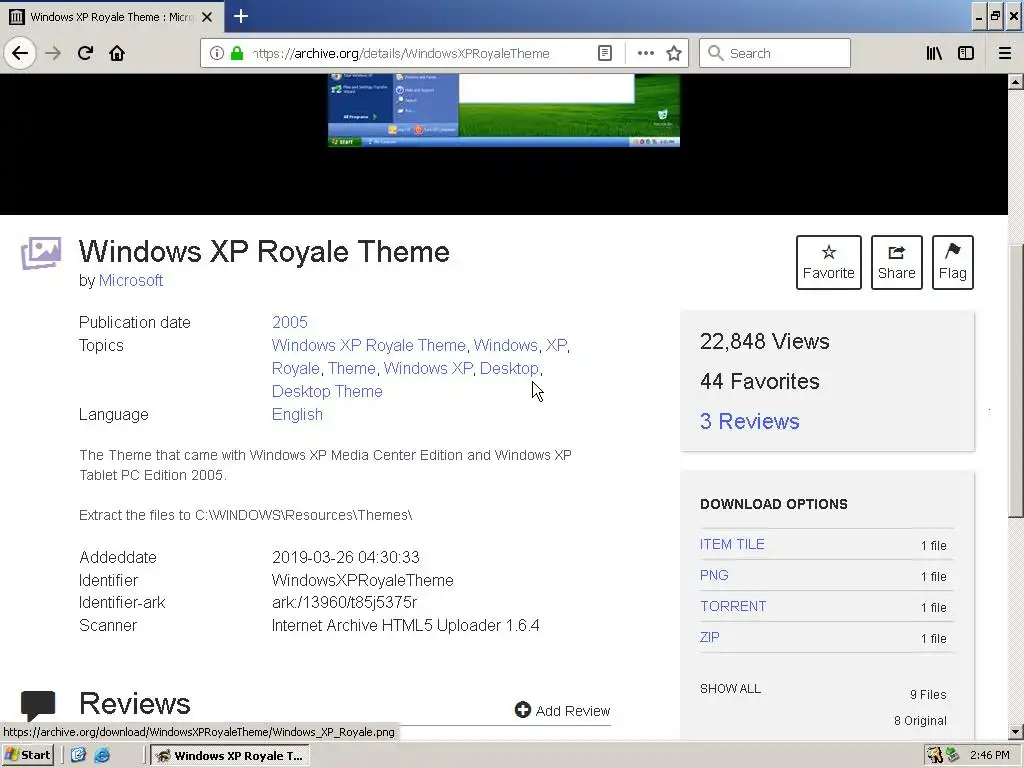This screenshot has height=768, width=1024.
Task: Jump to the 3 Reviews link
Action: (x=750, y=421)
